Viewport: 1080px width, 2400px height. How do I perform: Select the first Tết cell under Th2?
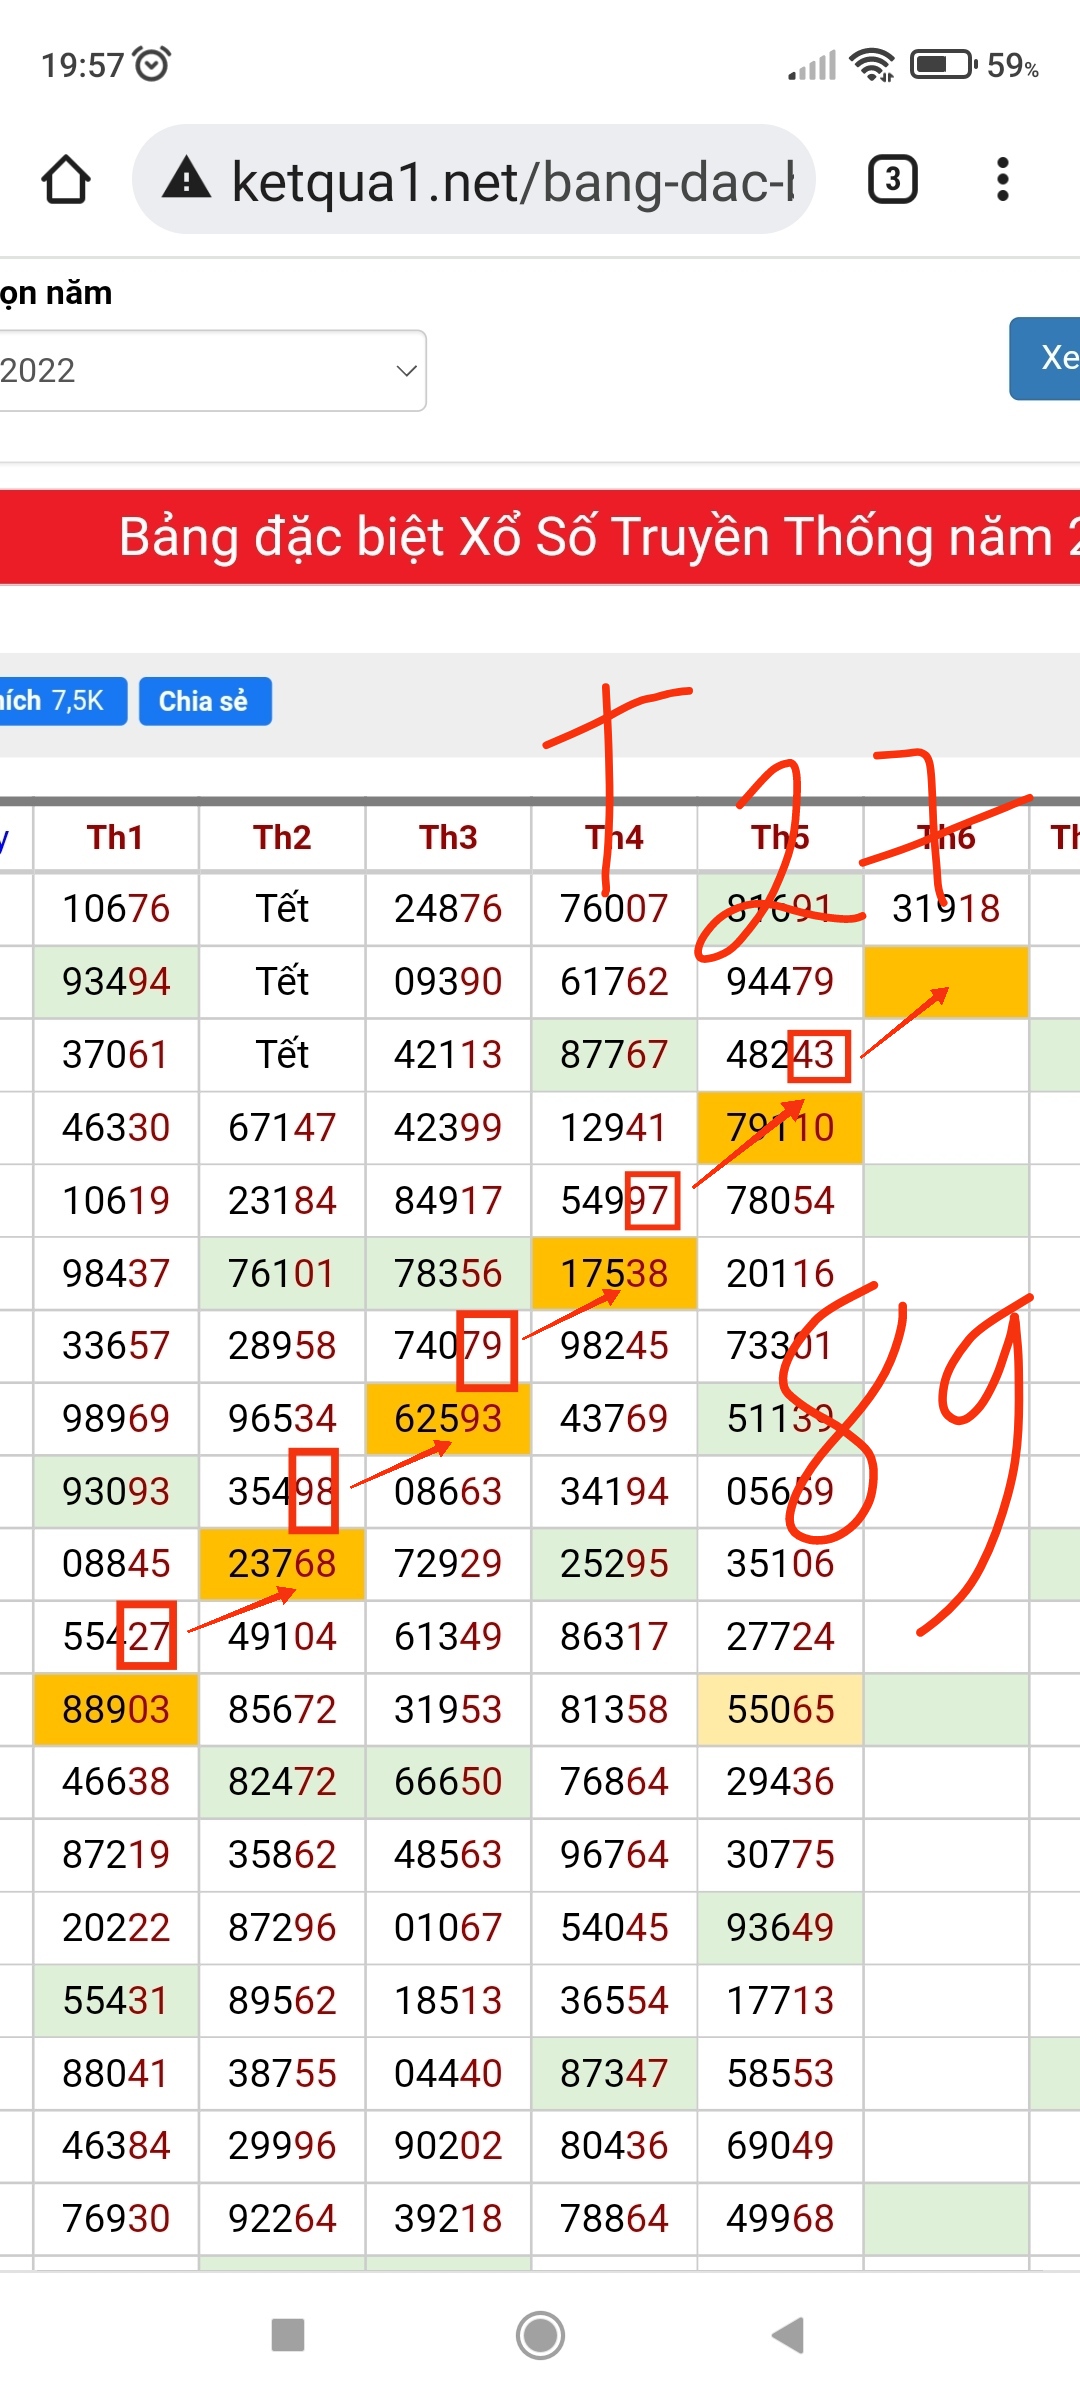click(282, 909)
